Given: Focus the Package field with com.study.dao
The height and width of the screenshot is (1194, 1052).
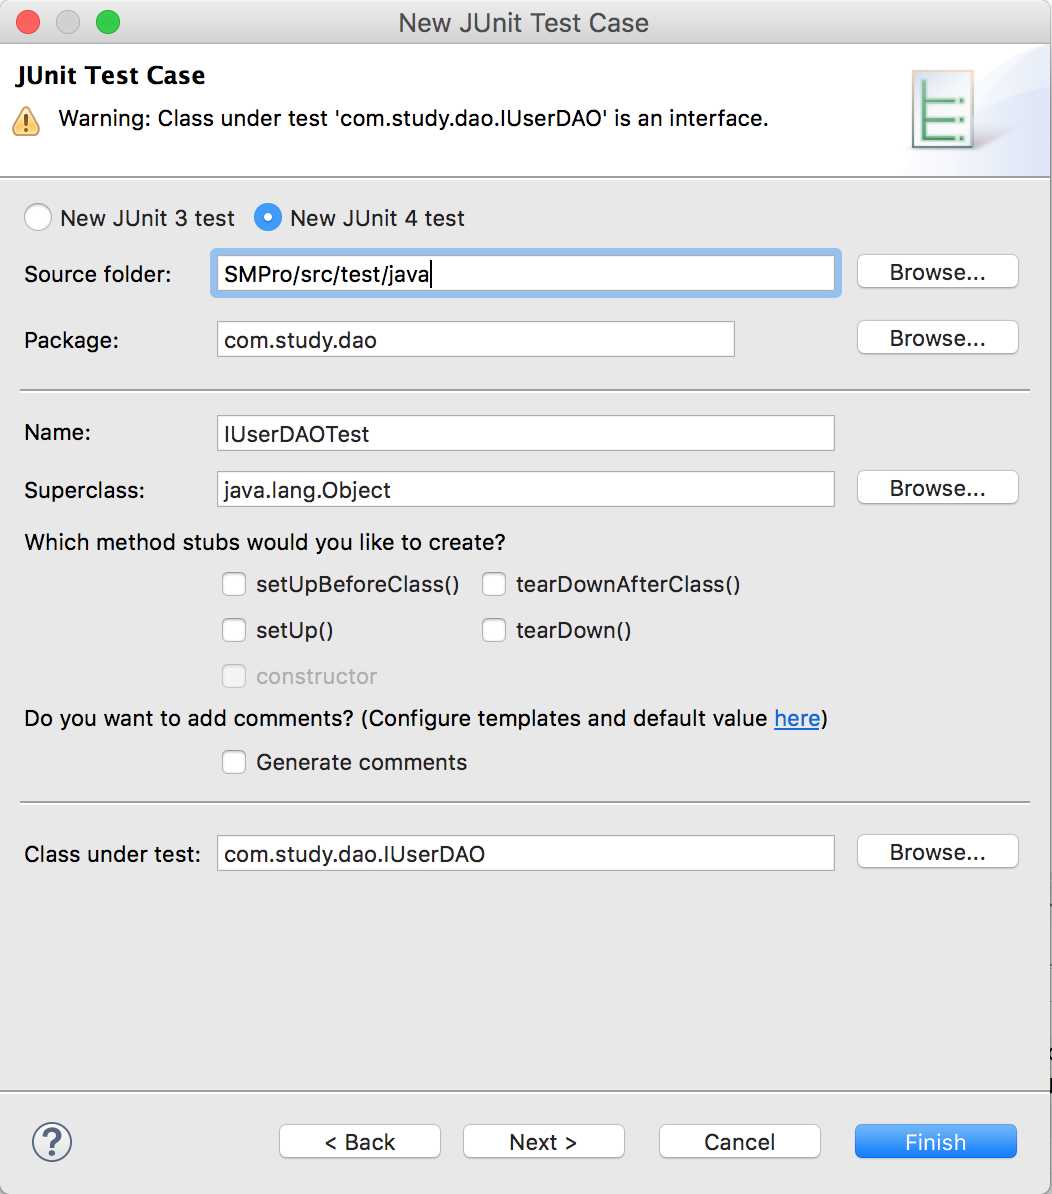Looking at the screenshot, I should (475, 340).
